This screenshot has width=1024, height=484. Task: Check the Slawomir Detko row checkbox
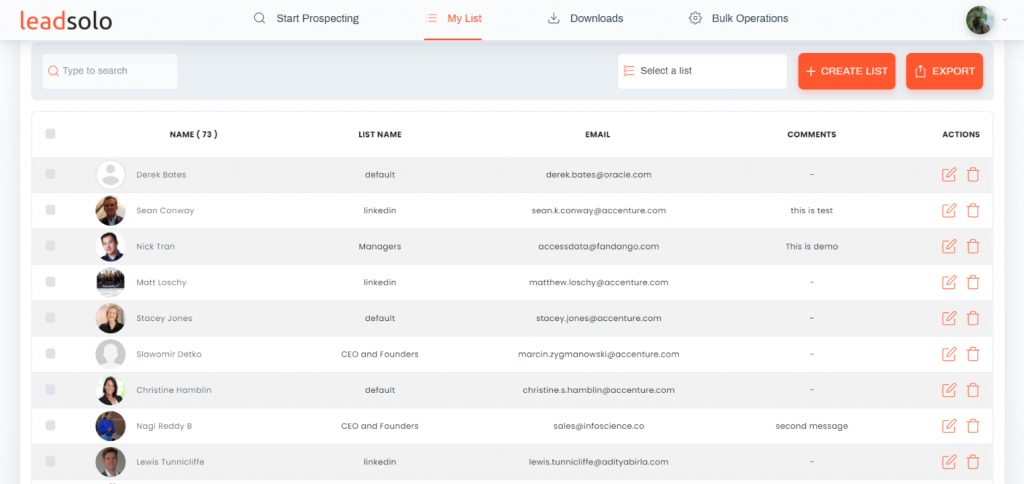pyautogui.click(x=50, y=354)
